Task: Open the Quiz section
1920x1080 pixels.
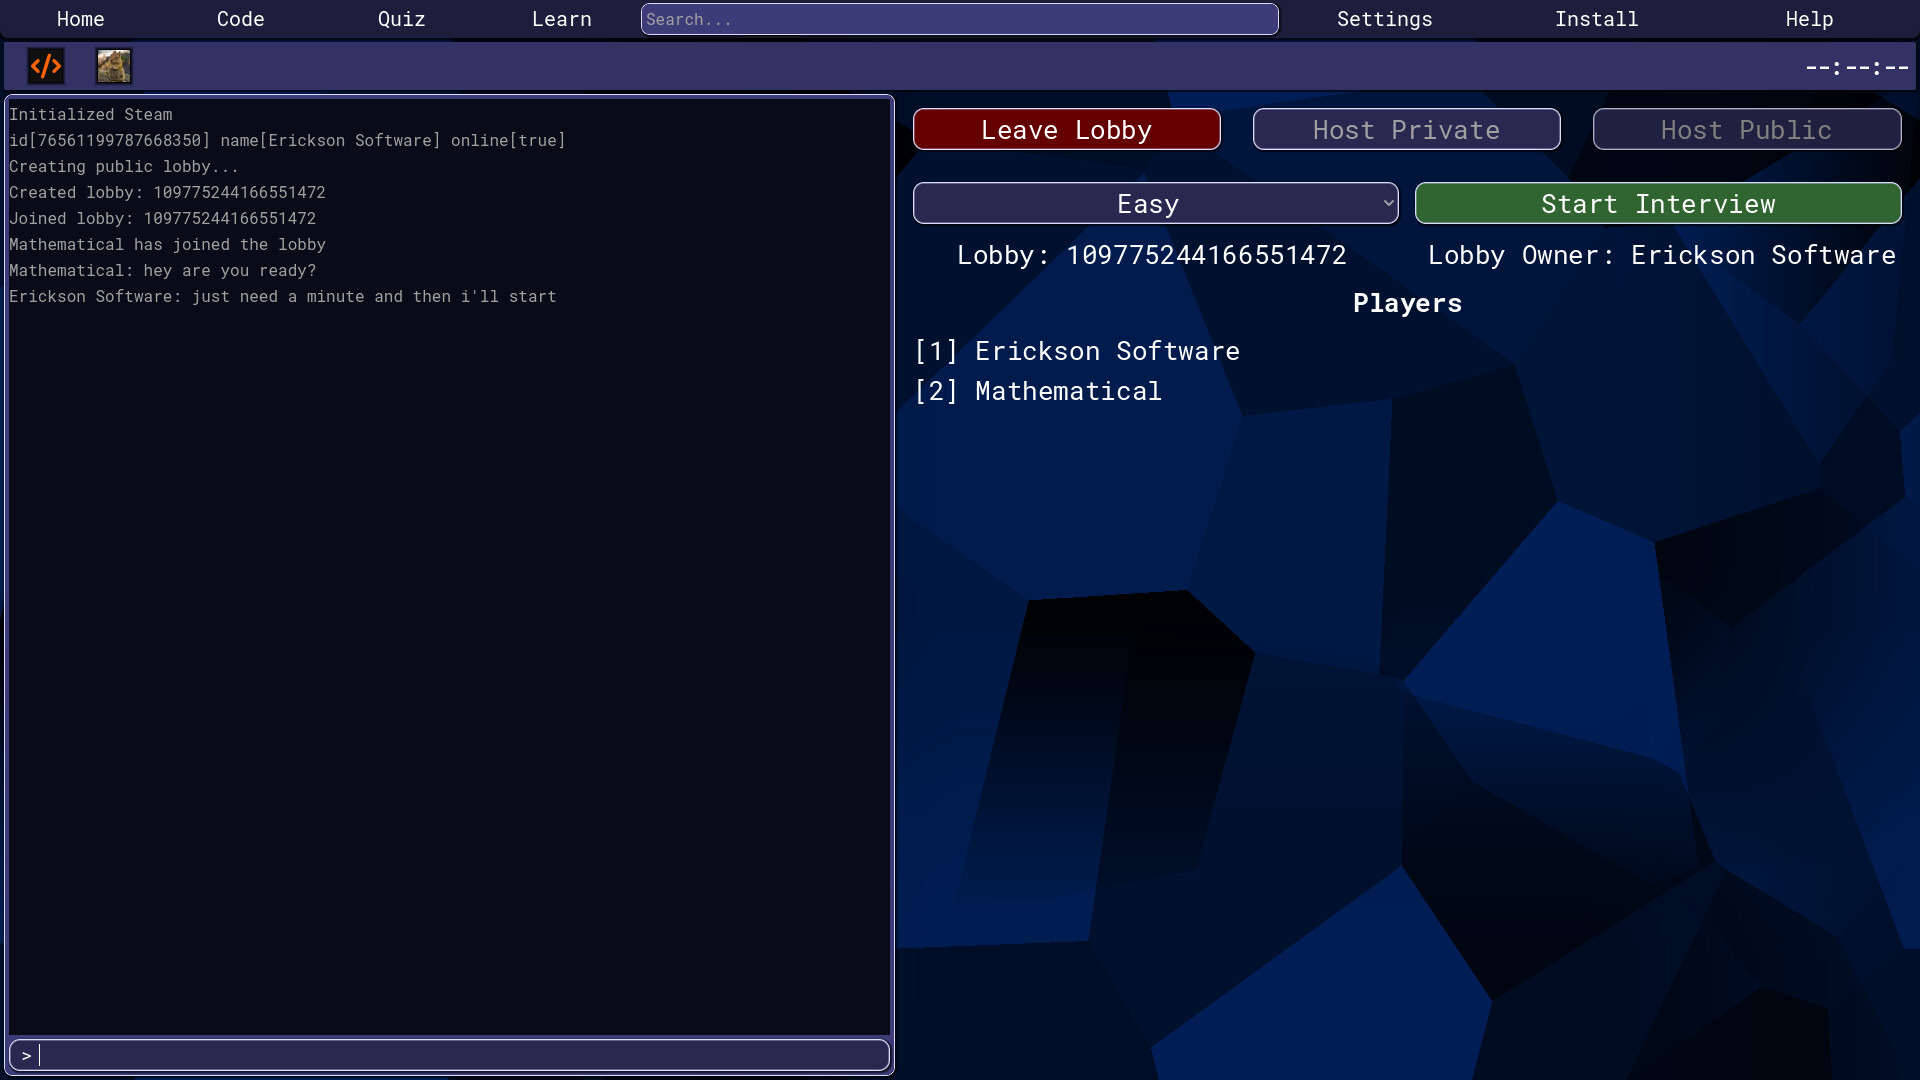Action: pos(401,18)
